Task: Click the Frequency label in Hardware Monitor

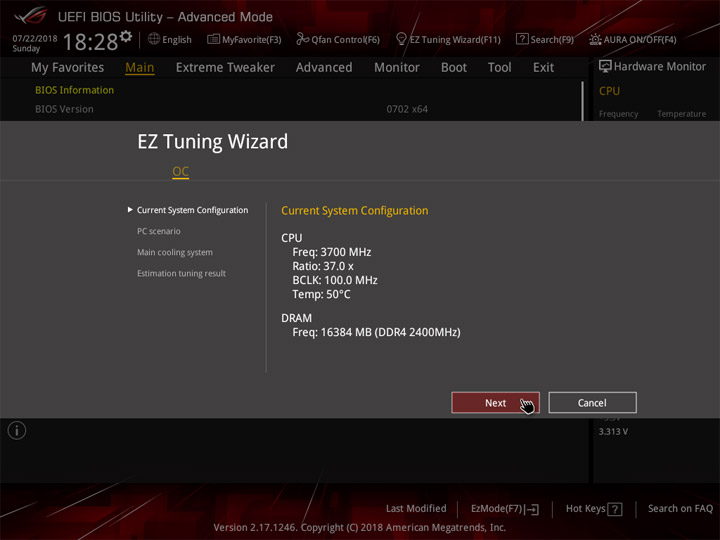Action: (x=619, y=114)
